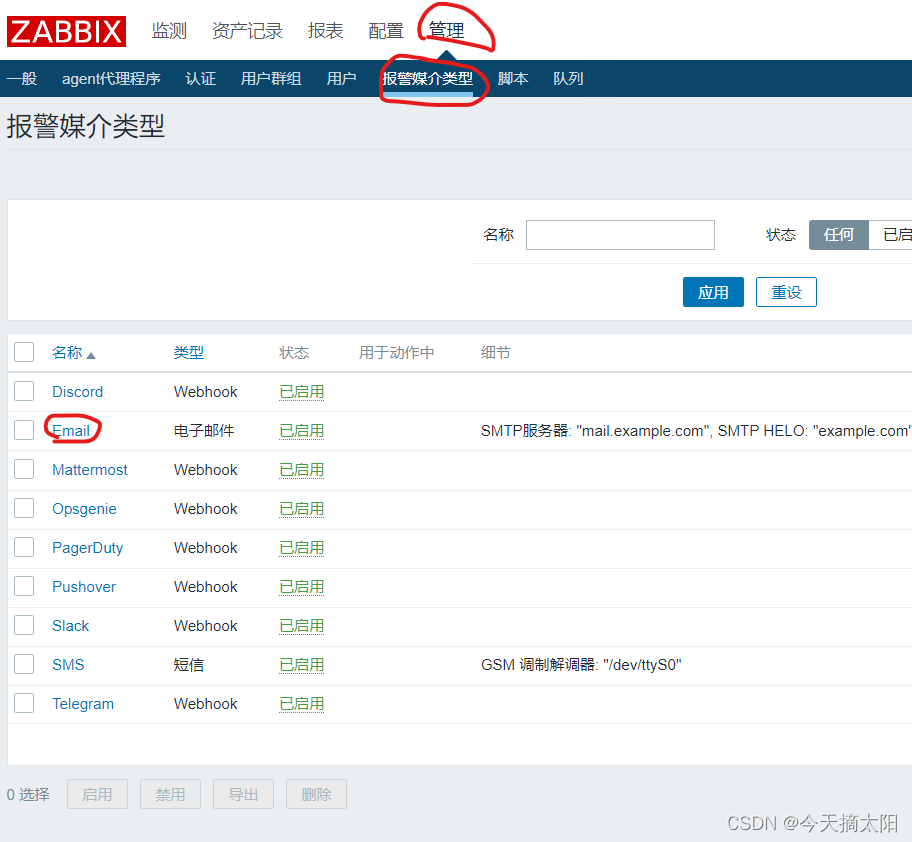Click the Webhook type cell for Telegram
The height and width of the screenshot is (842, 912).
[x=205, y=704]
